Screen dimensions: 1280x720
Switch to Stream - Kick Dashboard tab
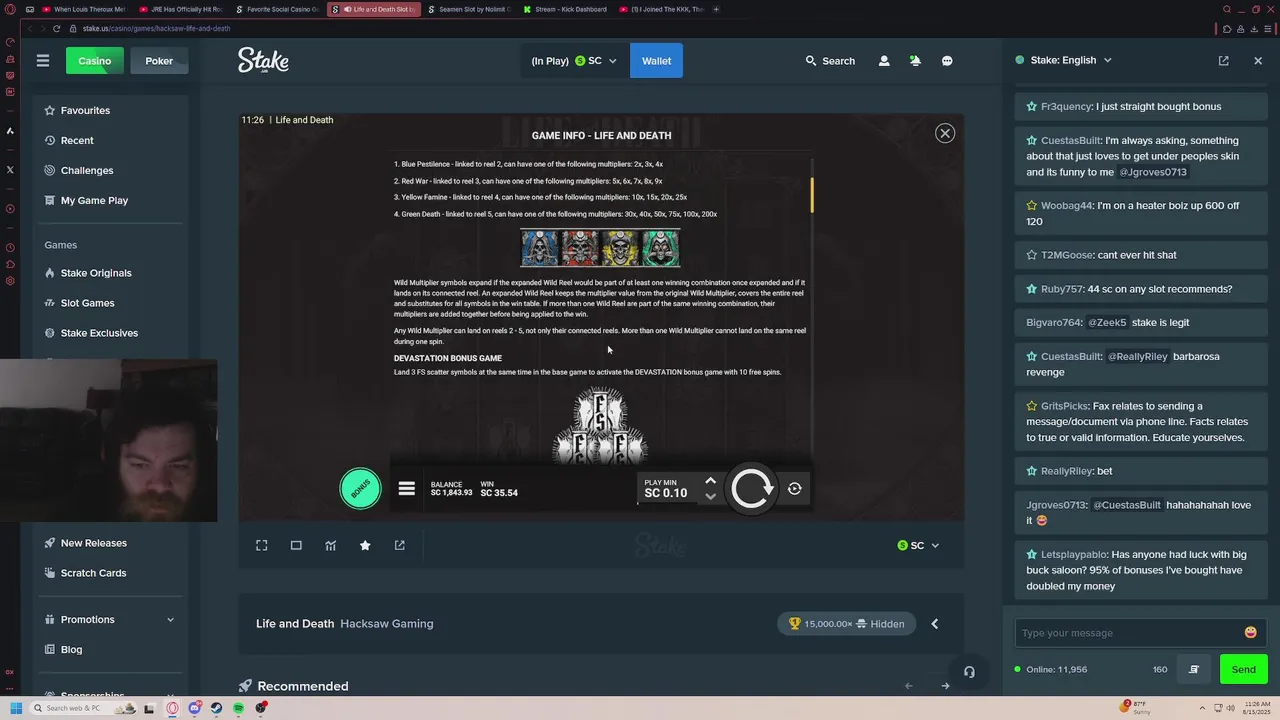click(x=565, y=9)
